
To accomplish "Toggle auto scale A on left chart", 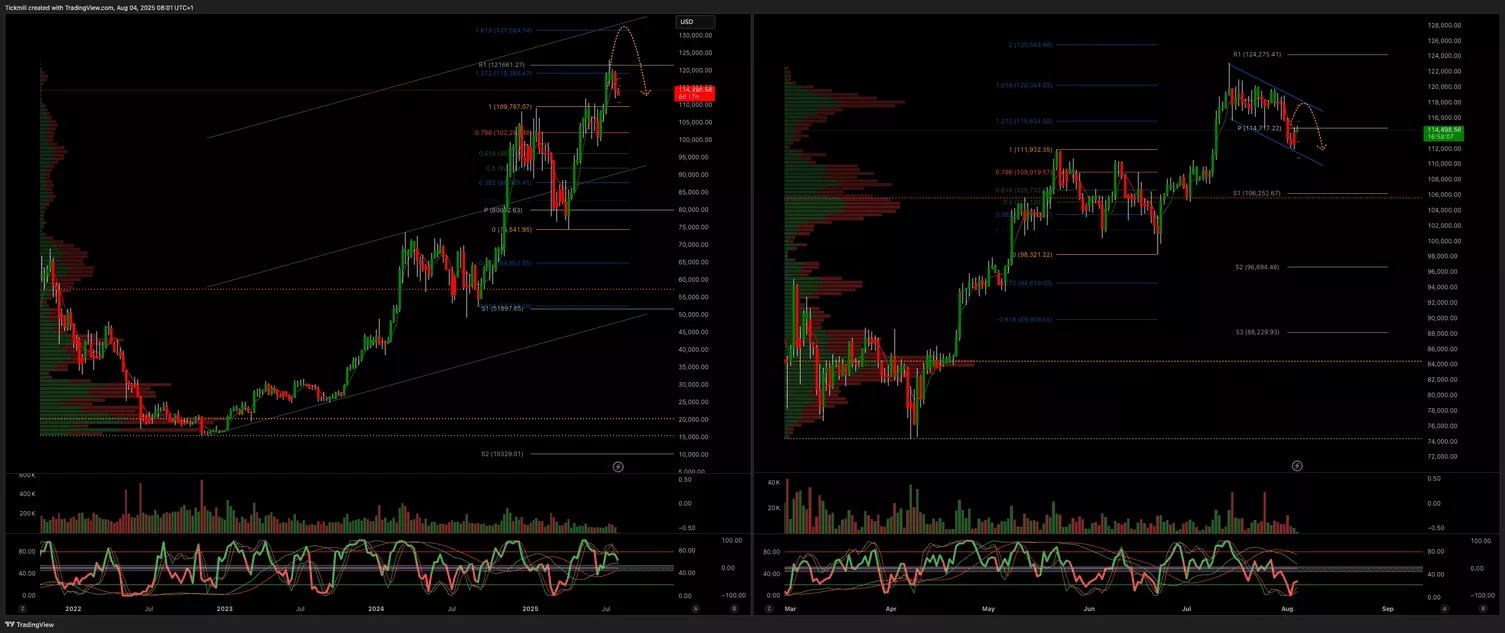I will 695,607.
